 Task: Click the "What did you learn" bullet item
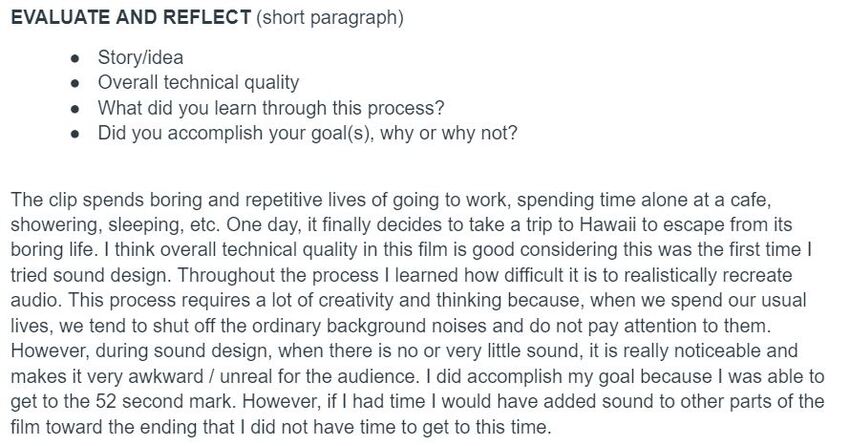coord(270,107)
